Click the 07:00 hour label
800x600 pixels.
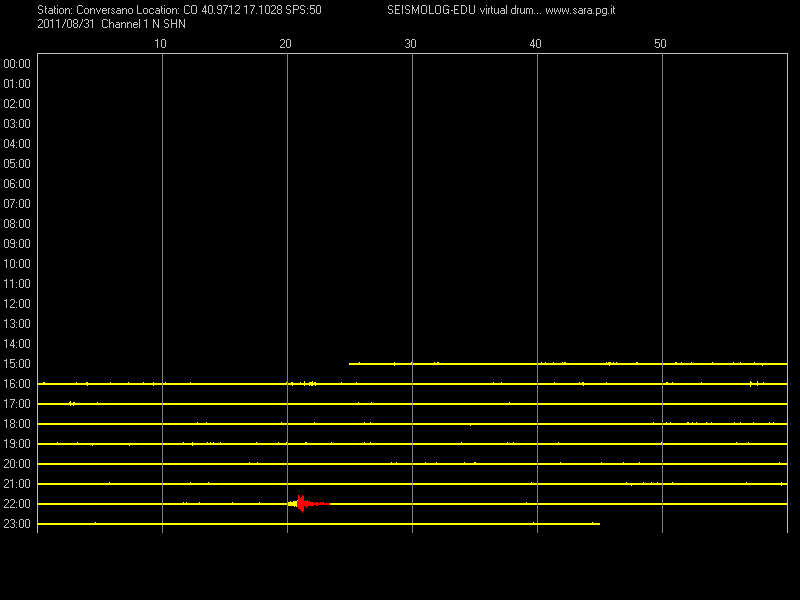pos(17,204)
